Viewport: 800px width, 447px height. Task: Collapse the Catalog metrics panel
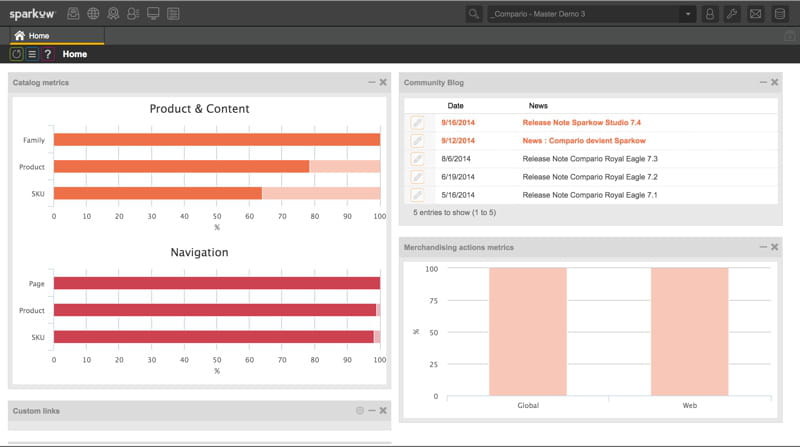coord(371,82)
